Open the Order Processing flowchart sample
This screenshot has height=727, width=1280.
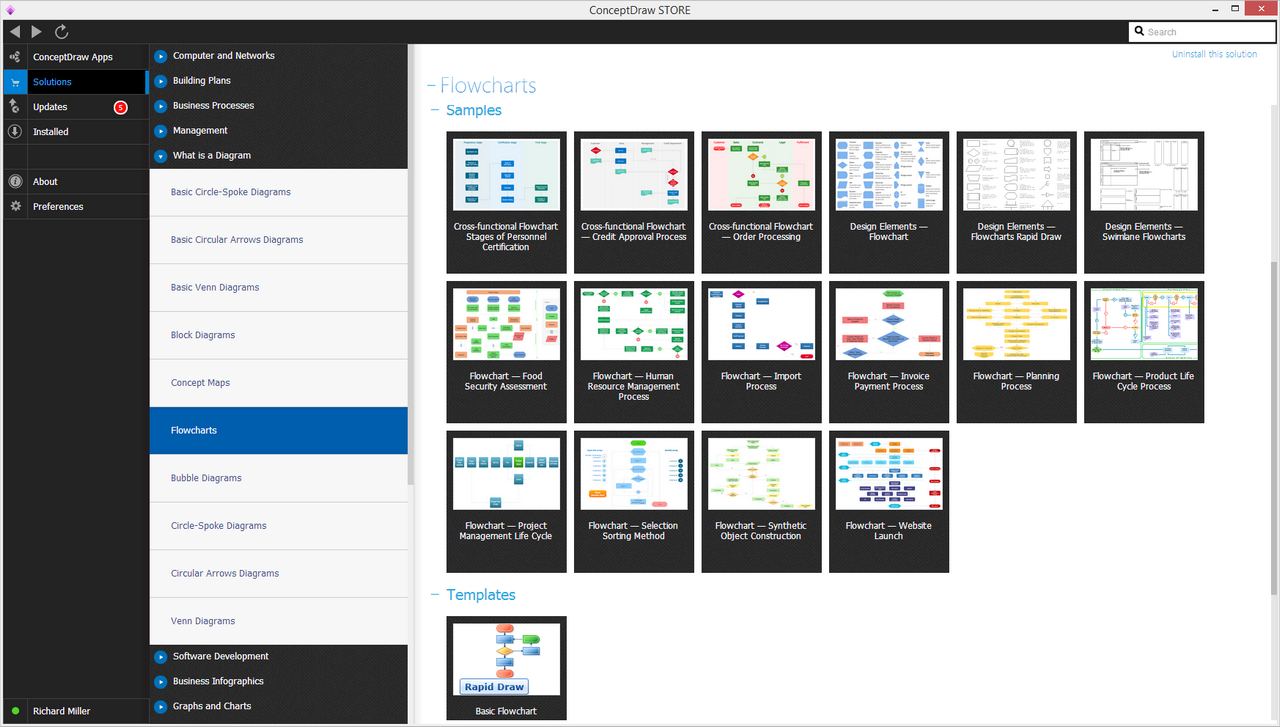(761, 202)
